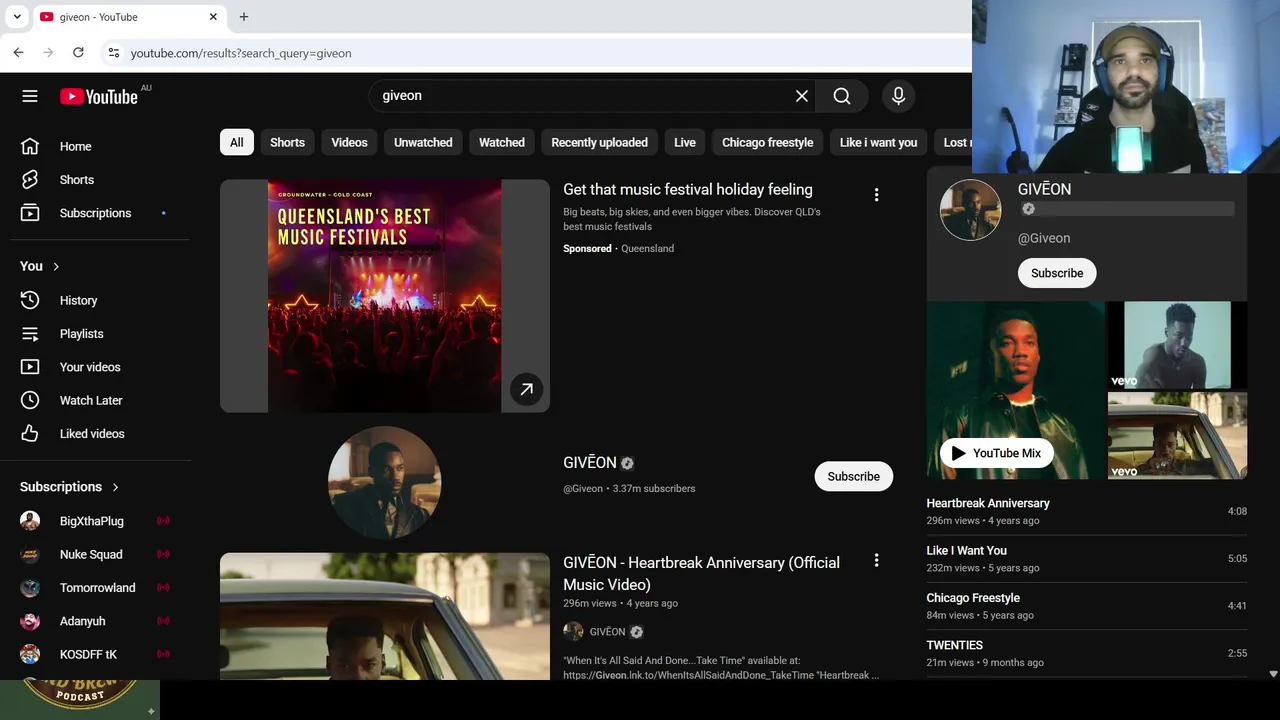The height and width of the screenshot is (720, 1280).
Task: Play Heartbreak Anniversary Official Music Video thumbnail
Action: (385, 616)
